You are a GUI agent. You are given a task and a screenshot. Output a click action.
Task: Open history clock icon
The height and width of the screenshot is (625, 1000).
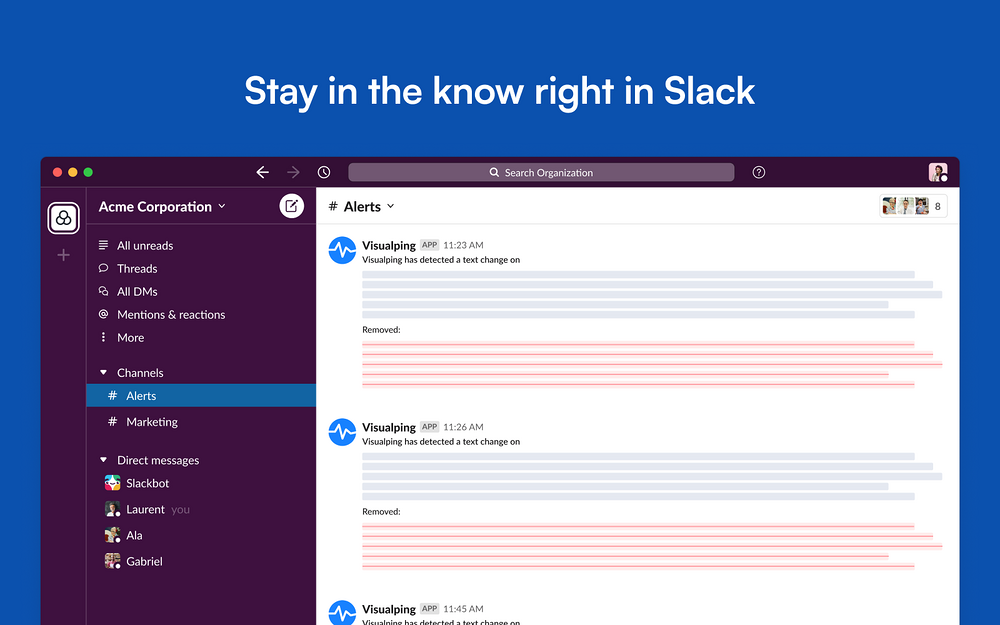[x=324, y=172]
